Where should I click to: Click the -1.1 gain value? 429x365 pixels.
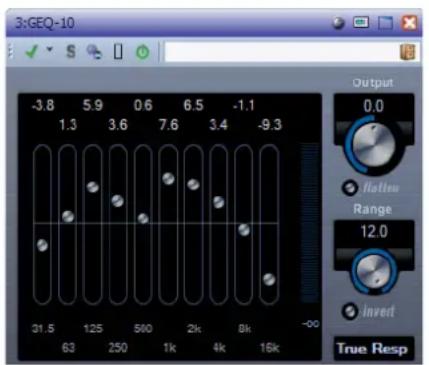pos(244,105)
